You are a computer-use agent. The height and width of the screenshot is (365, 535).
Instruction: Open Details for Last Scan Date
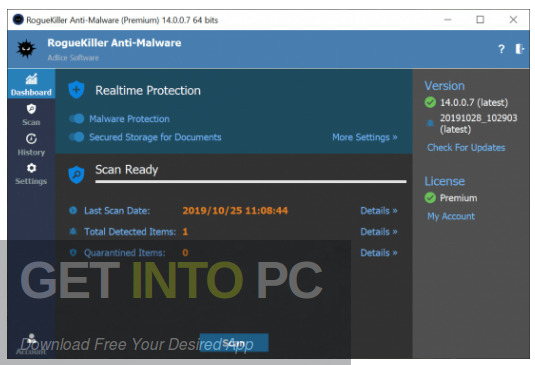coord(379,211)
